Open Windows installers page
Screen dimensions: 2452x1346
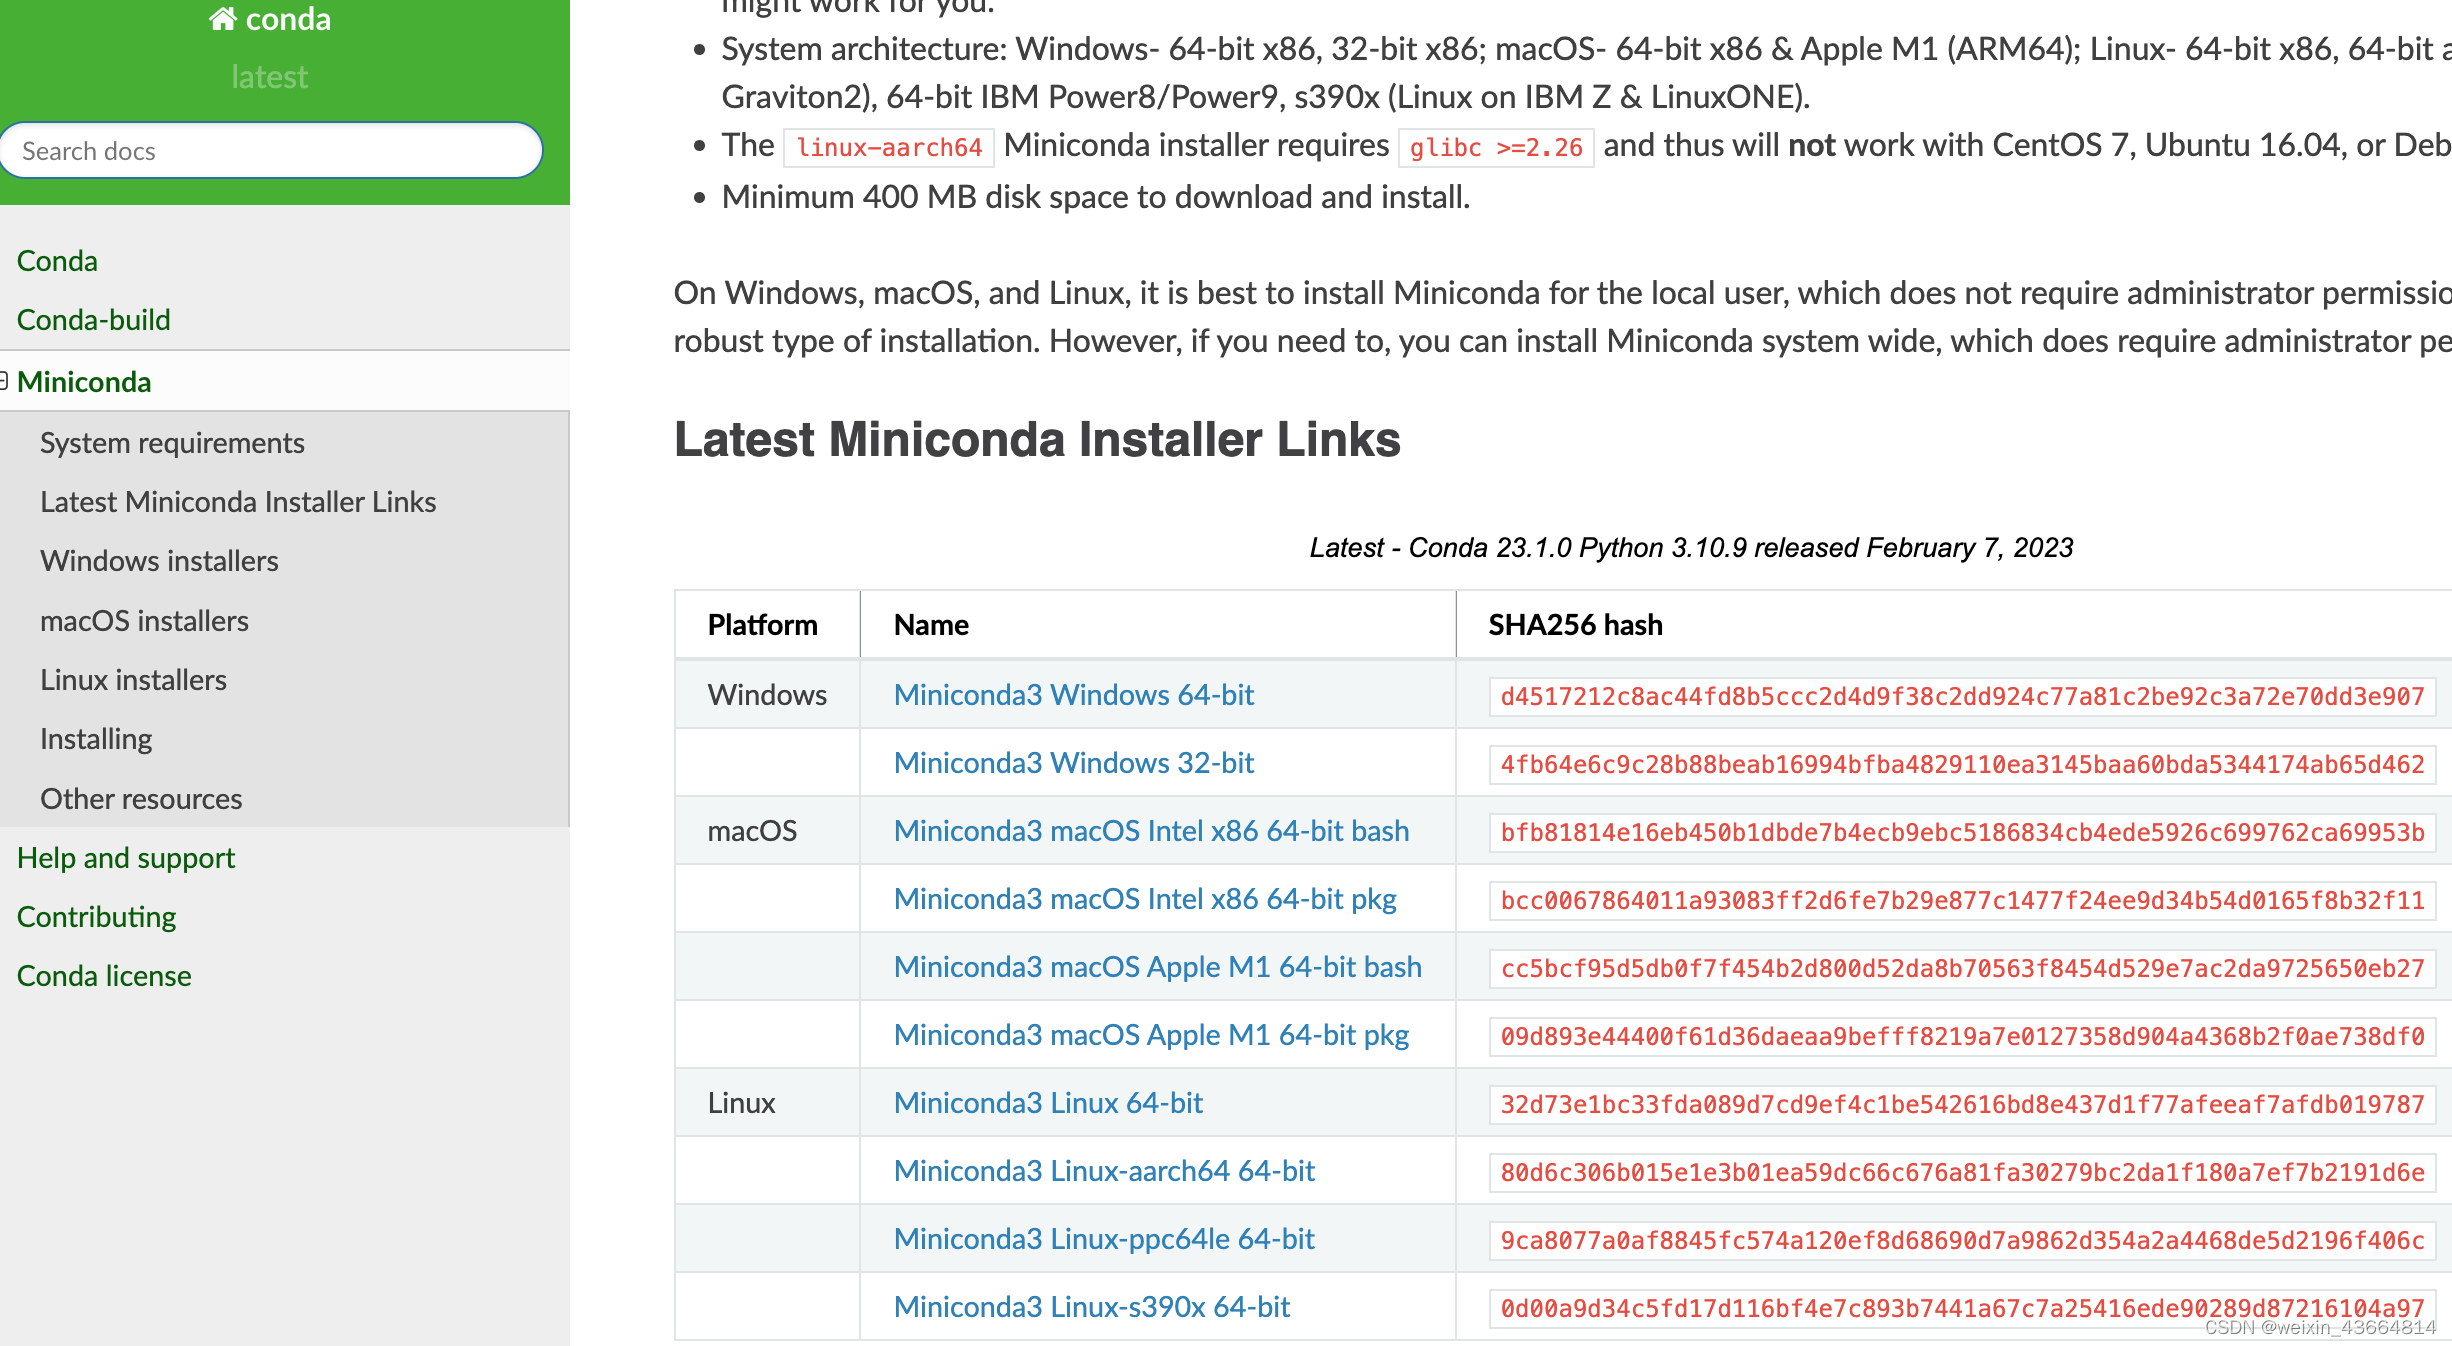point(159,560)
